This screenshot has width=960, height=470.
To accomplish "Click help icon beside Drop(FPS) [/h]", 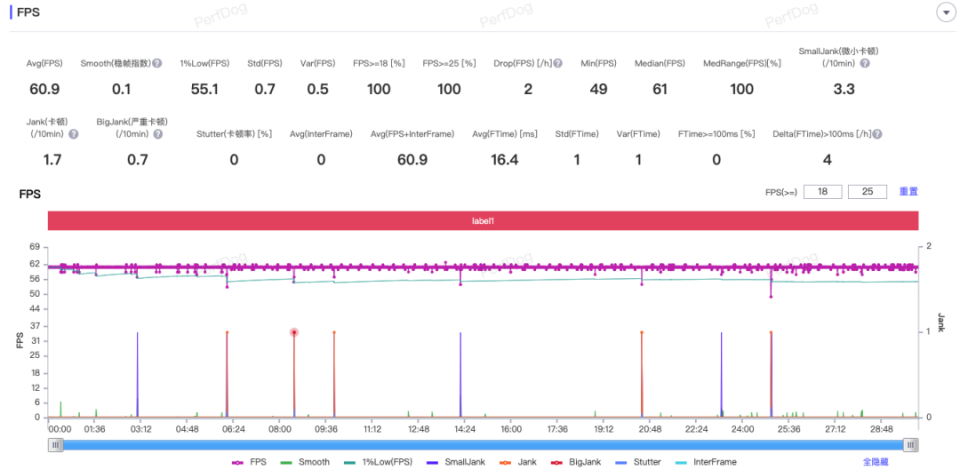I will pyautogui.click(x=558, y=63).
